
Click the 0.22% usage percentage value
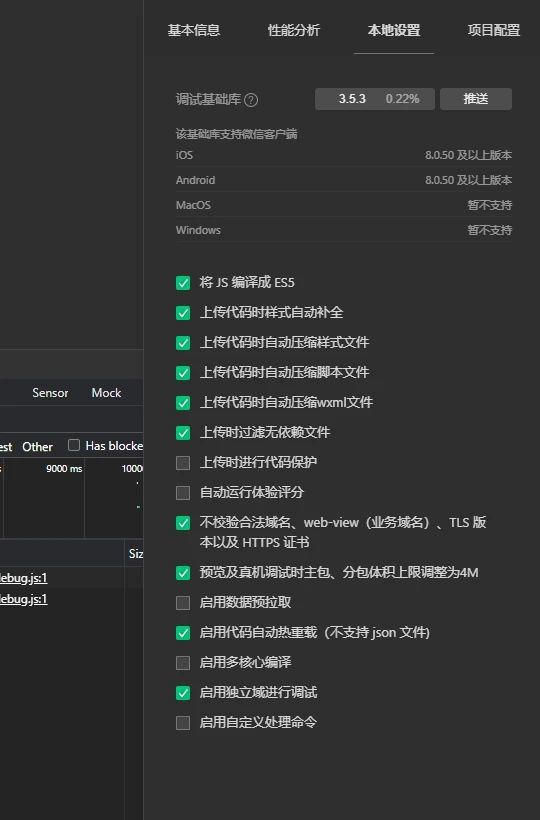[403, 99]
